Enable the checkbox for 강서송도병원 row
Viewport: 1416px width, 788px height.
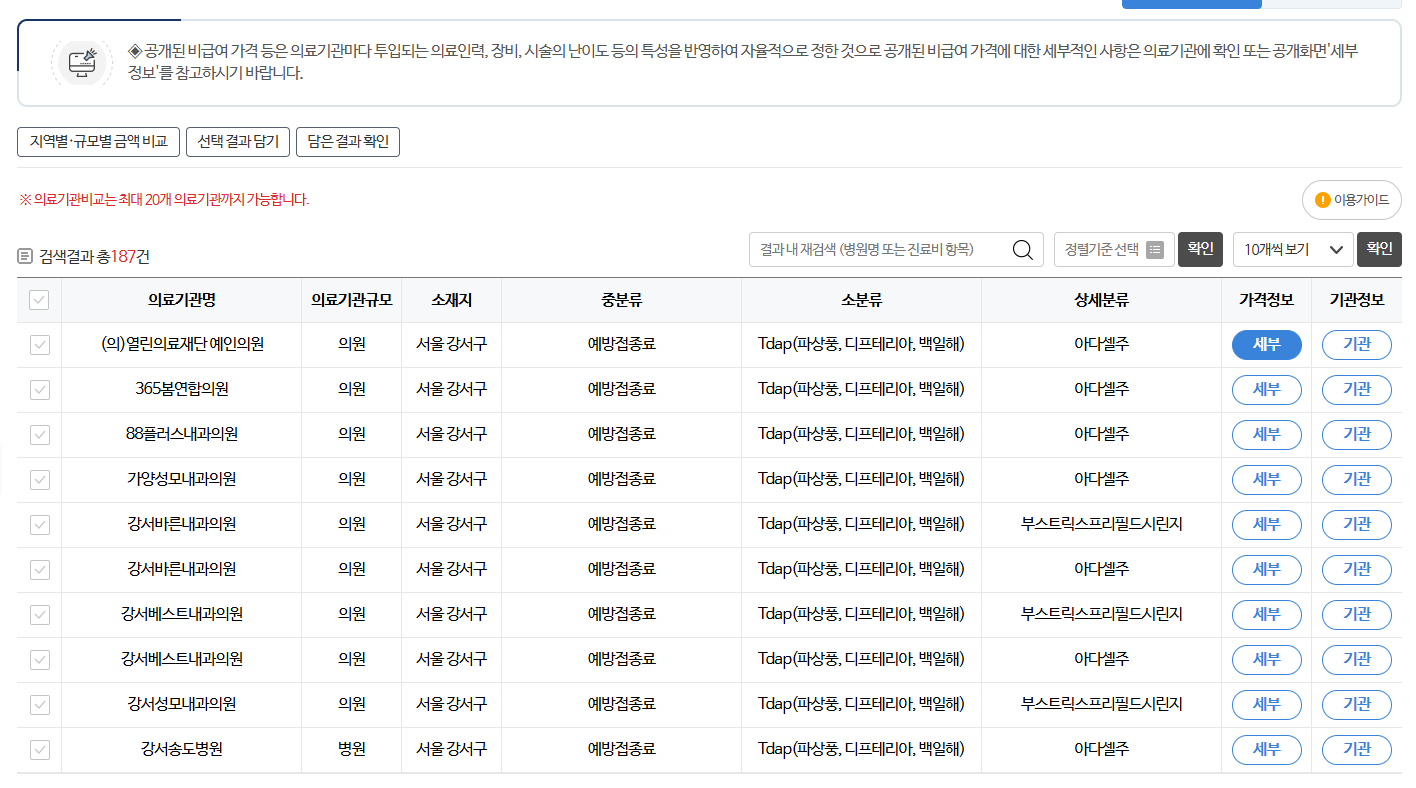38,749
